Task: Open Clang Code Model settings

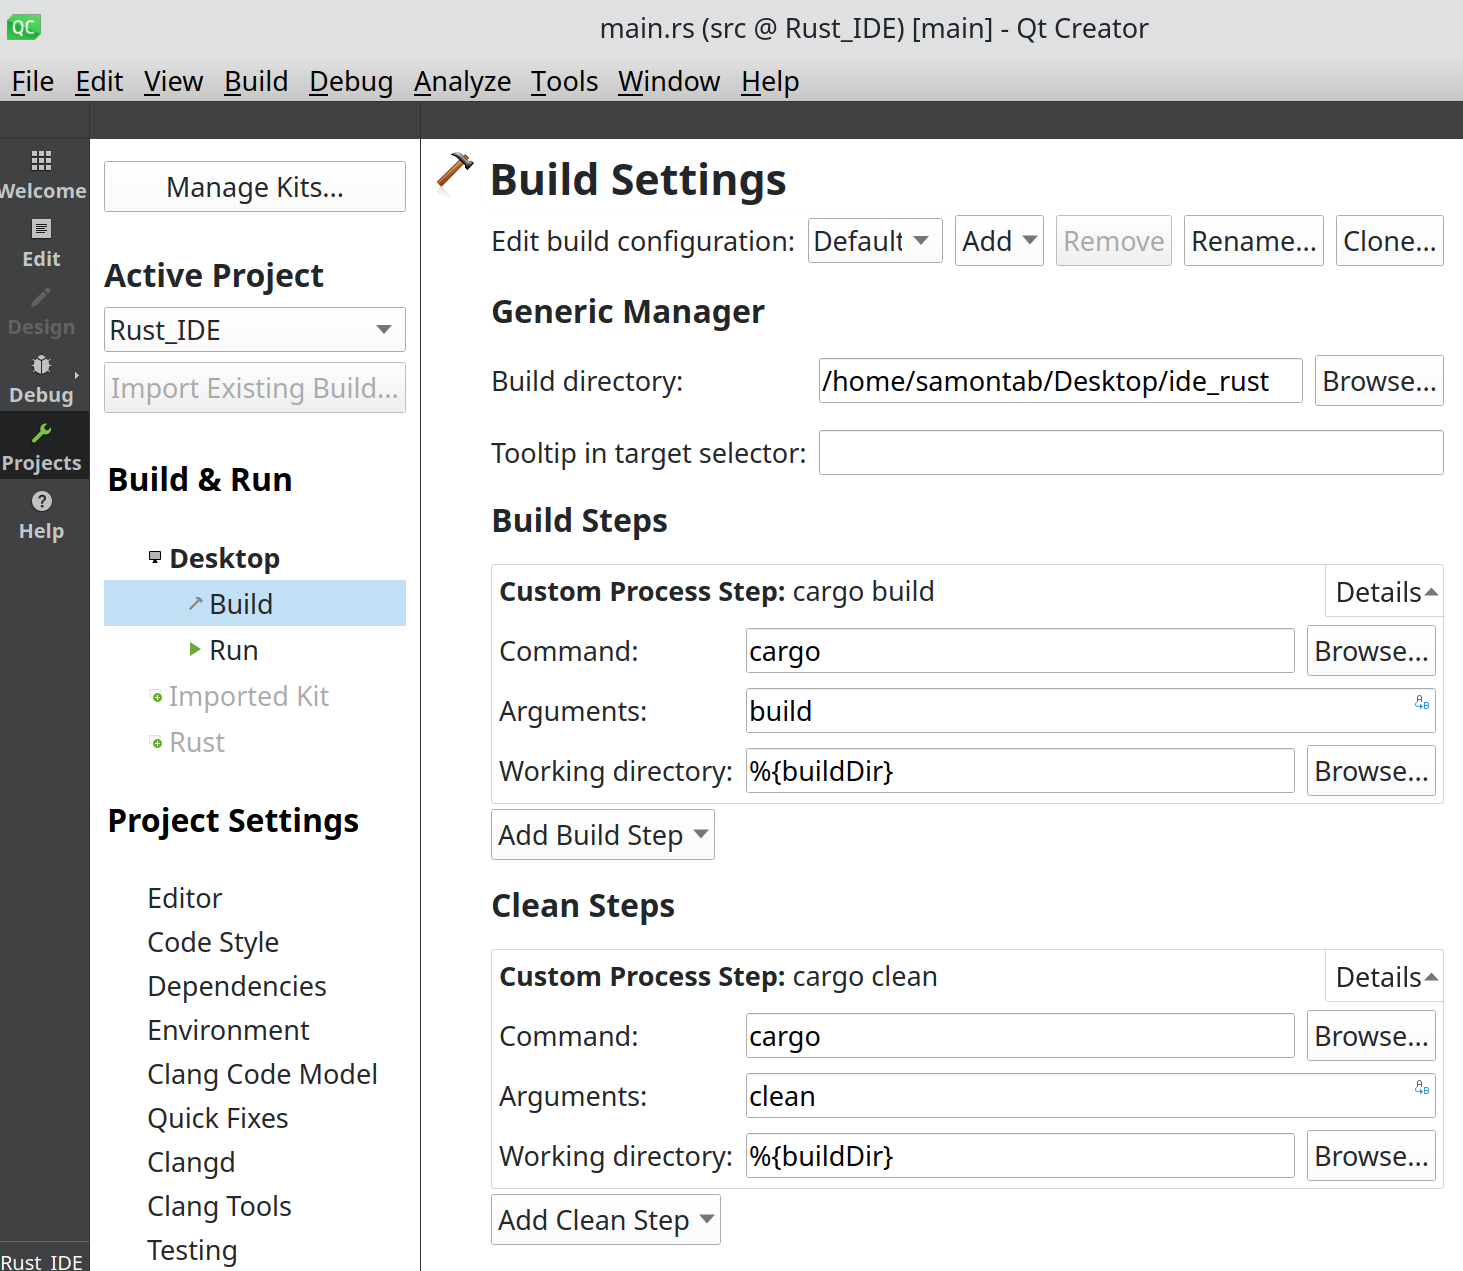Action: (x=263, y=1074)
